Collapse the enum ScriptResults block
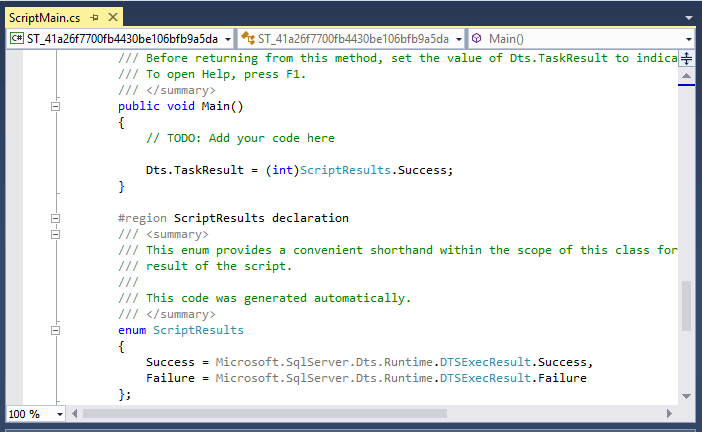The image size is (702, 432). click(56, 330)
